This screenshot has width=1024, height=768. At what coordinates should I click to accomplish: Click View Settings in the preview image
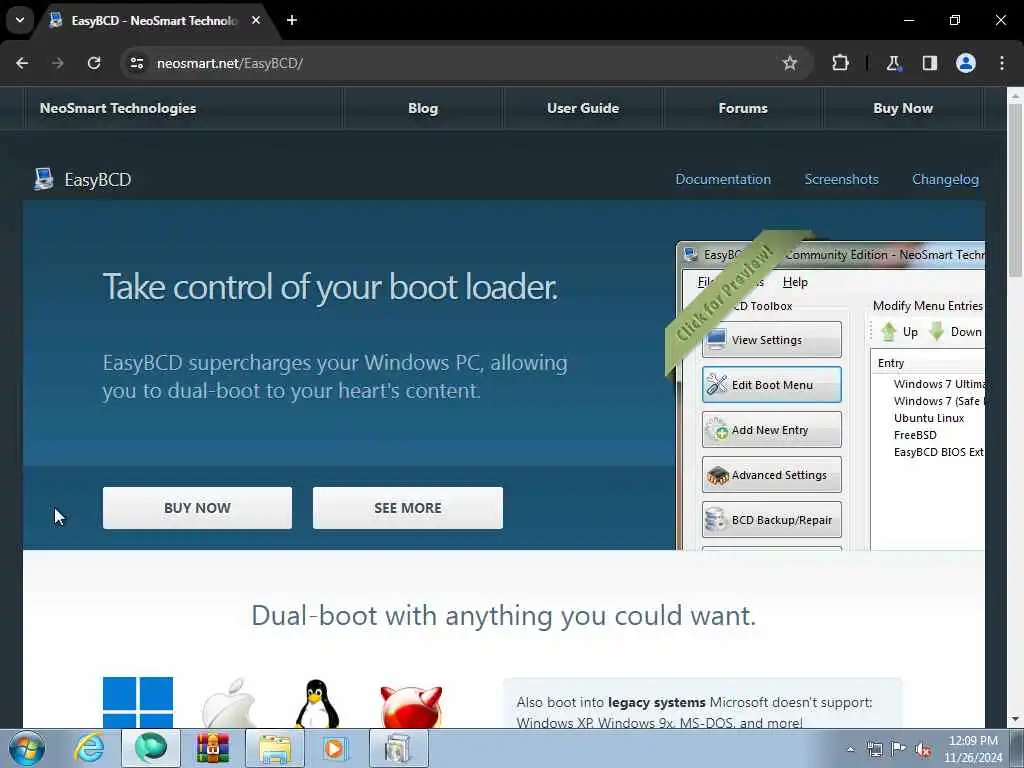pos(771,340)
